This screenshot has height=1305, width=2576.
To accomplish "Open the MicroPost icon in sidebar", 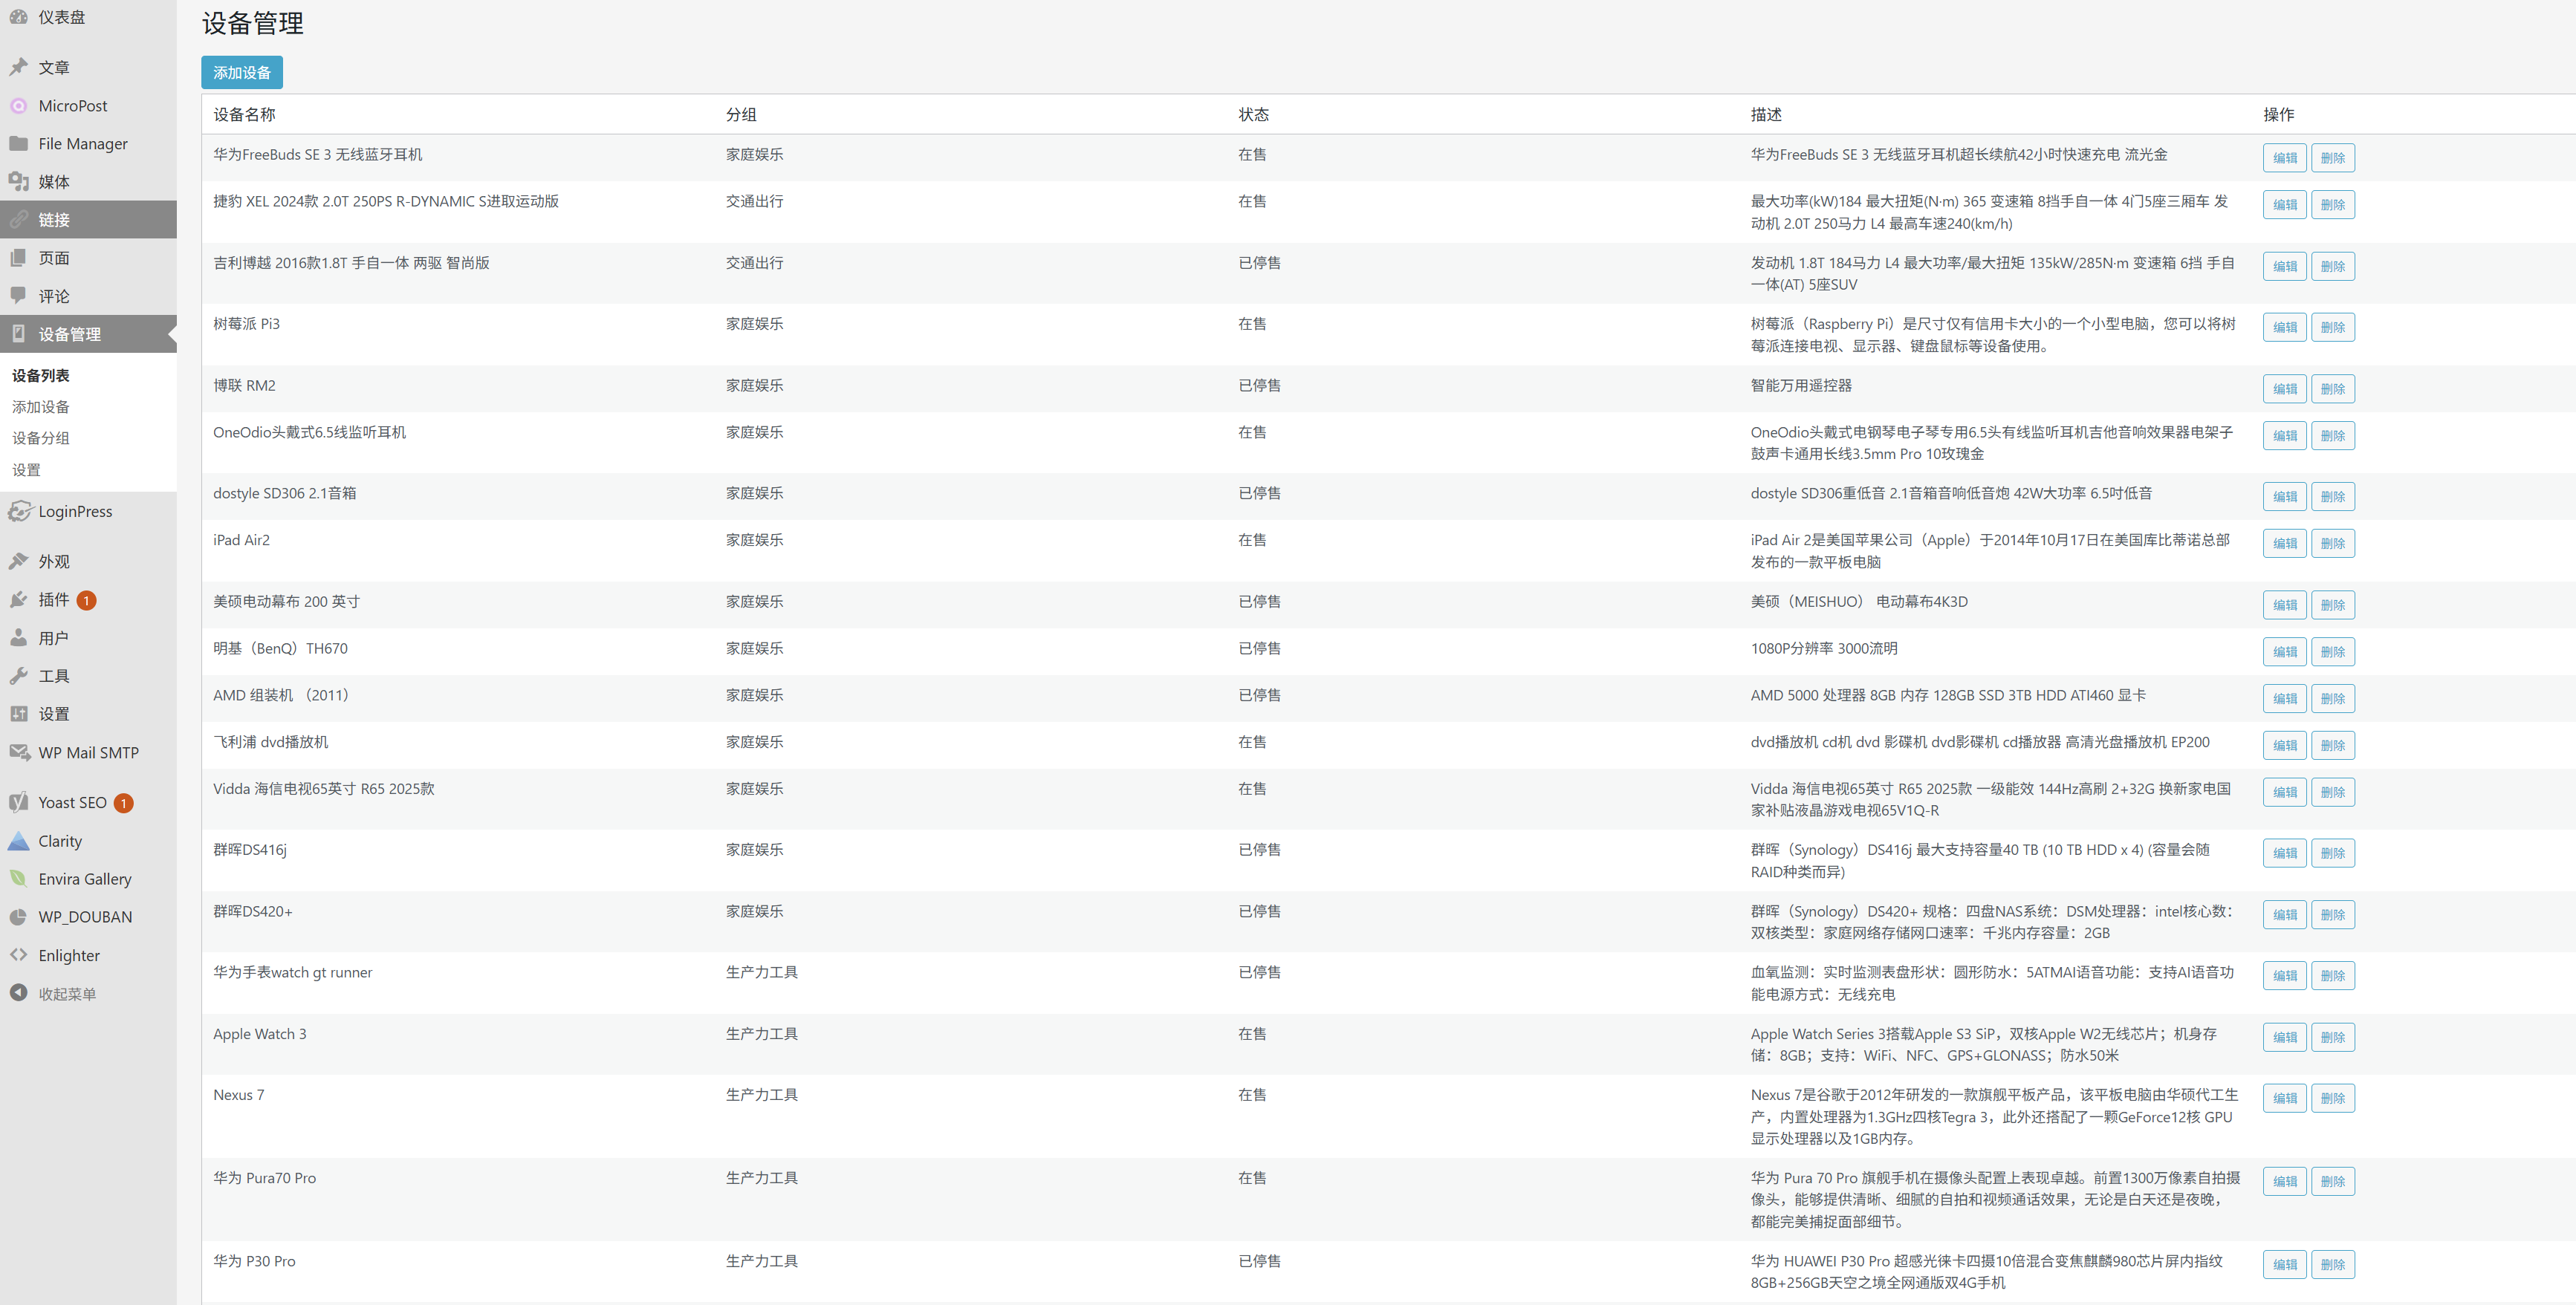I will pyautogui.click(x=18, y=106).
